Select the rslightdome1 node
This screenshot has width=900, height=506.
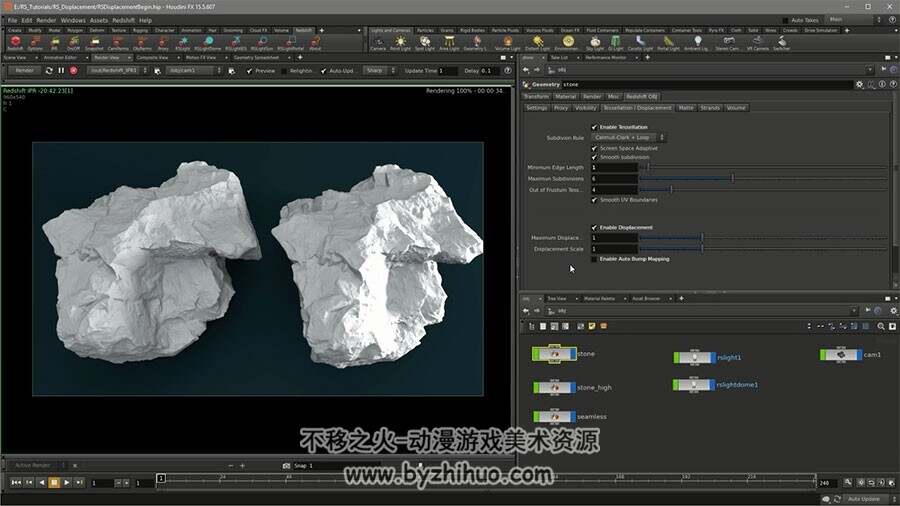click(695, 385)
